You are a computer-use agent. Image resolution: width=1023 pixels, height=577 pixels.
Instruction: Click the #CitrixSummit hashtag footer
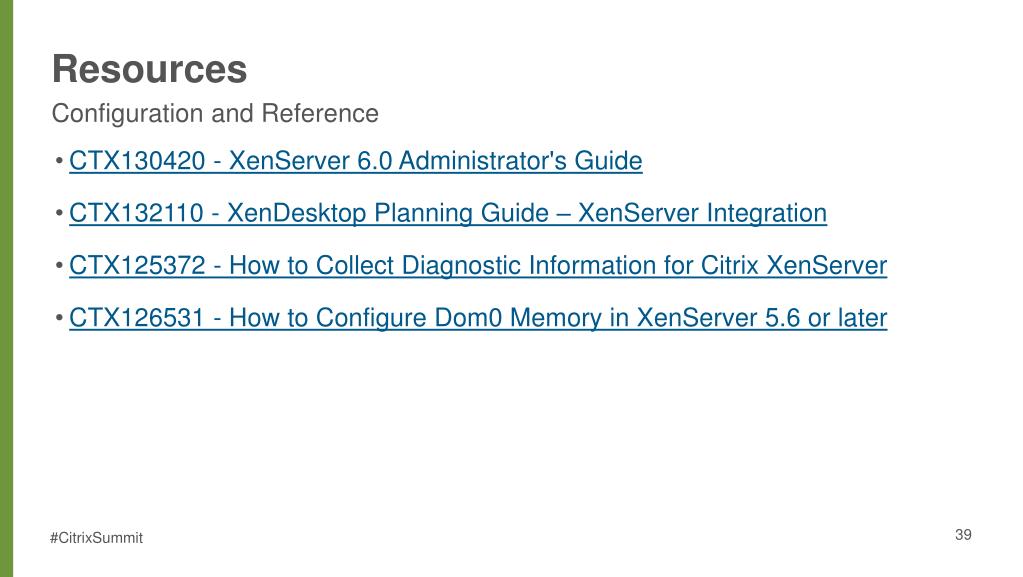click(x=97, y=538)
